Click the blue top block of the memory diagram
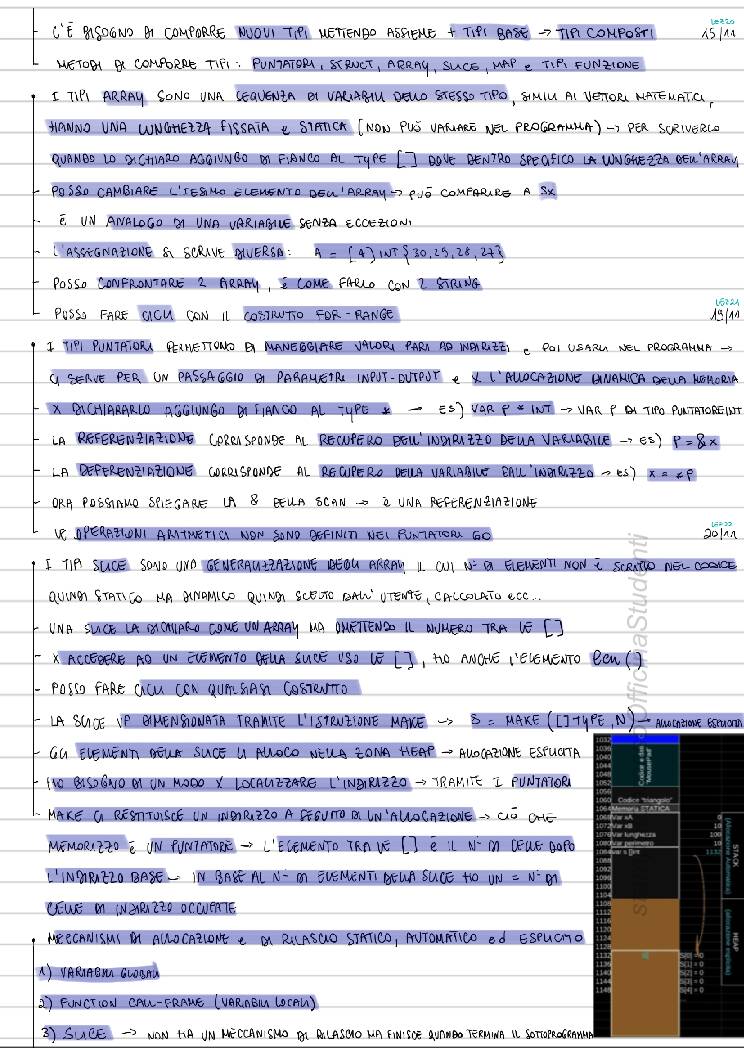Image resolution: width=744 pixels, height=1048 pixels. [645, 739]
